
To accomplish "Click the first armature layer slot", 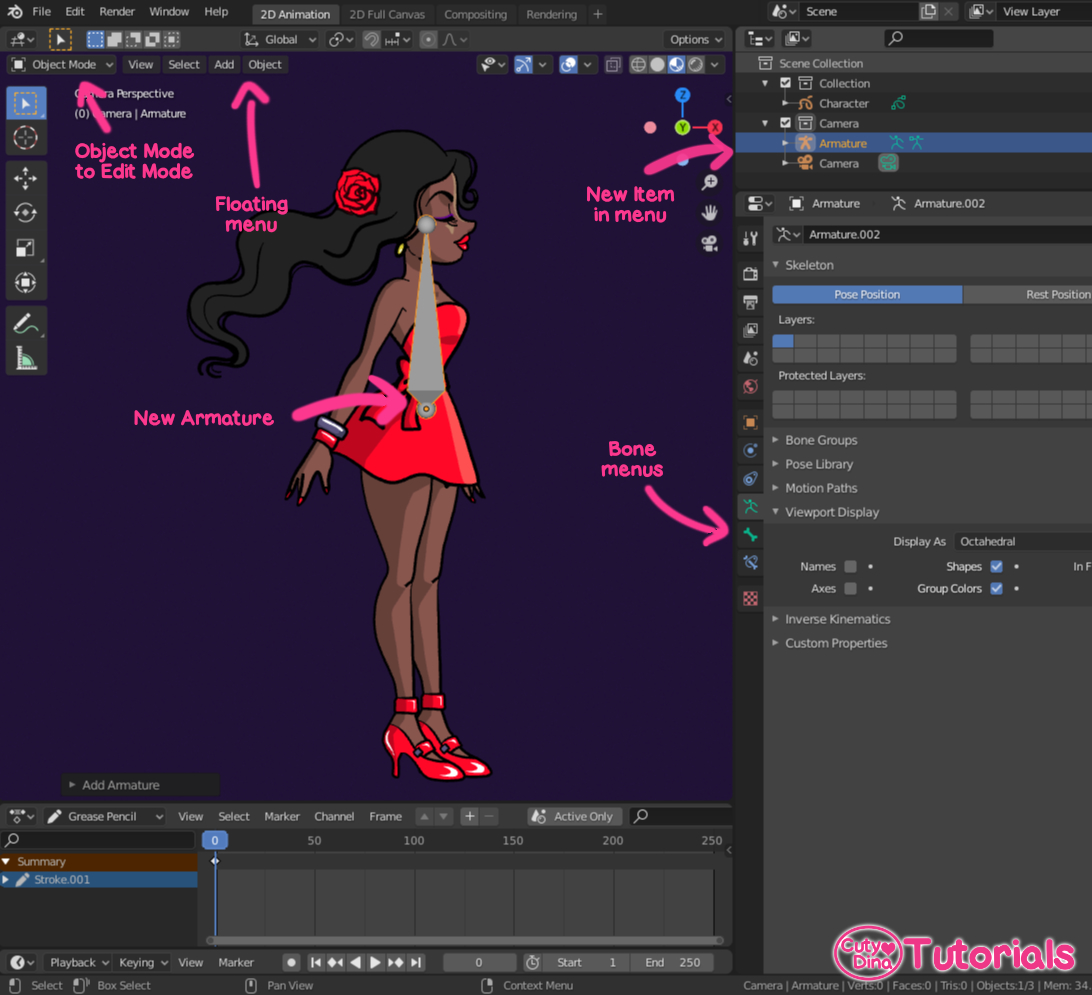I will tap(781, 340).
